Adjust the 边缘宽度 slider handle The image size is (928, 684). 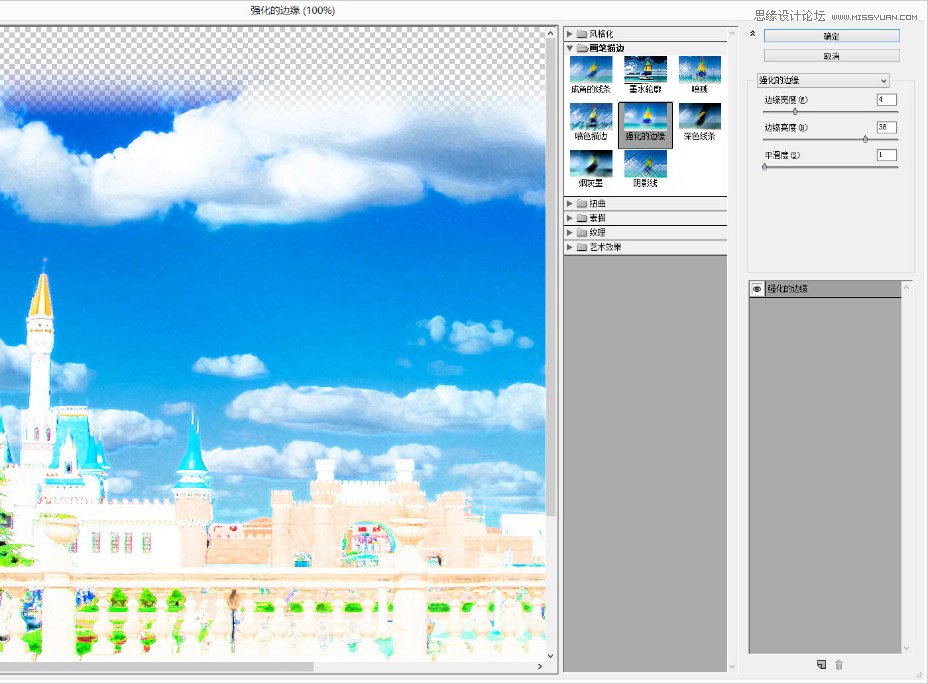point(795,111)
